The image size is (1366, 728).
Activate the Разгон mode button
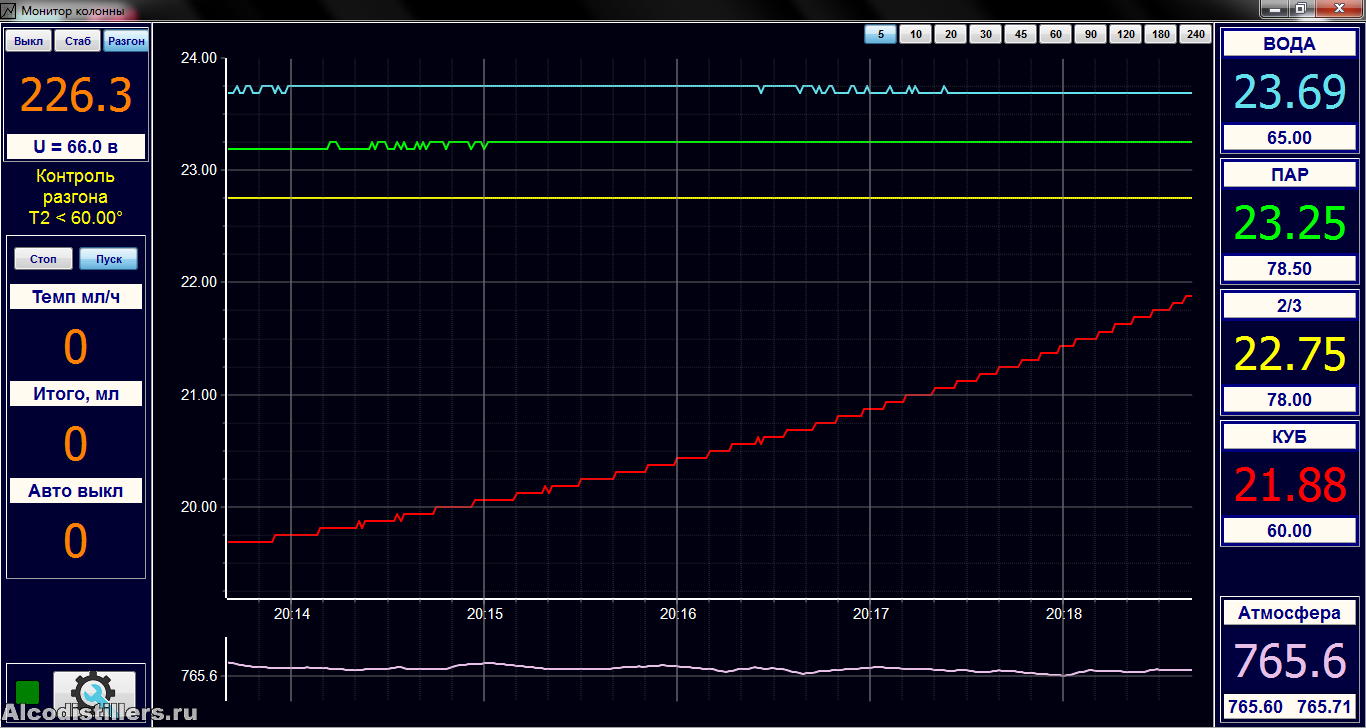click(x=125, y=41)
